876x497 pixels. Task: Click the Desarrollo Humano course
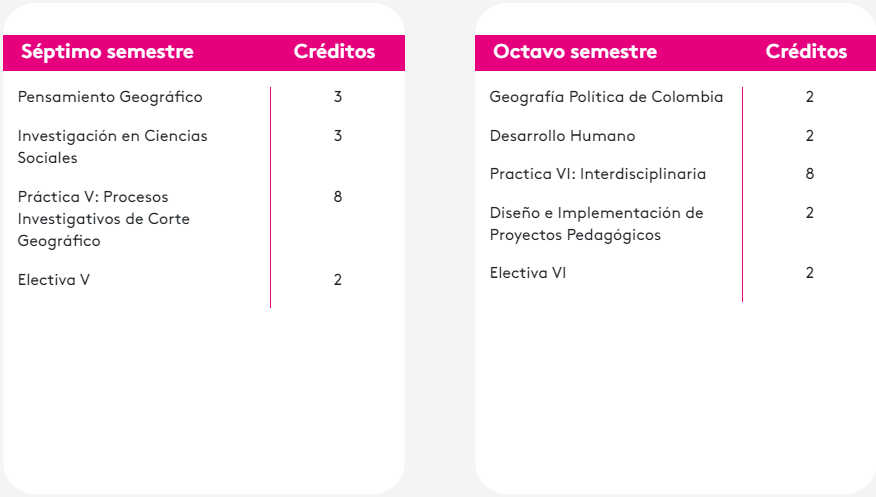pos(562,136)
